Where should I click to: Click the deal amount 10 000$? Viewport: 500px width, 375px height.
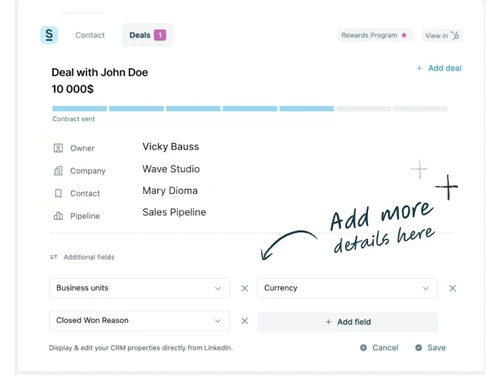[73, 89]
